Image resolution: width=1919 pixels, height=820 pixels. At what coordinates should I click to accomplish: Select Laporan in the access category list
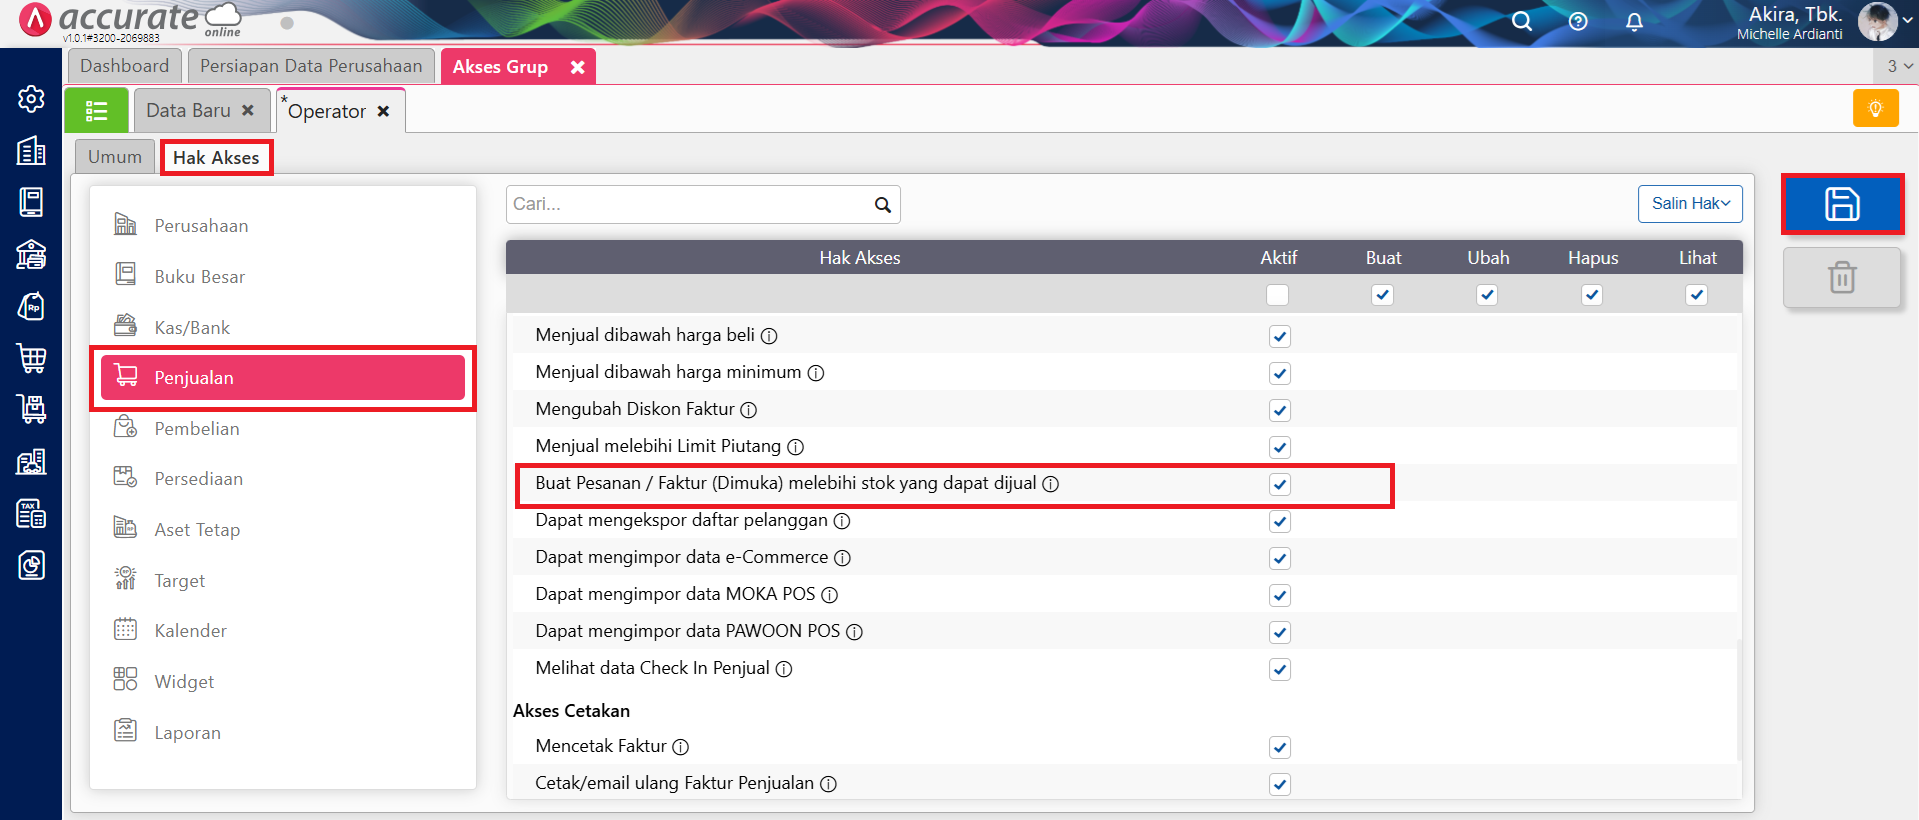click(x=187, y=733)
